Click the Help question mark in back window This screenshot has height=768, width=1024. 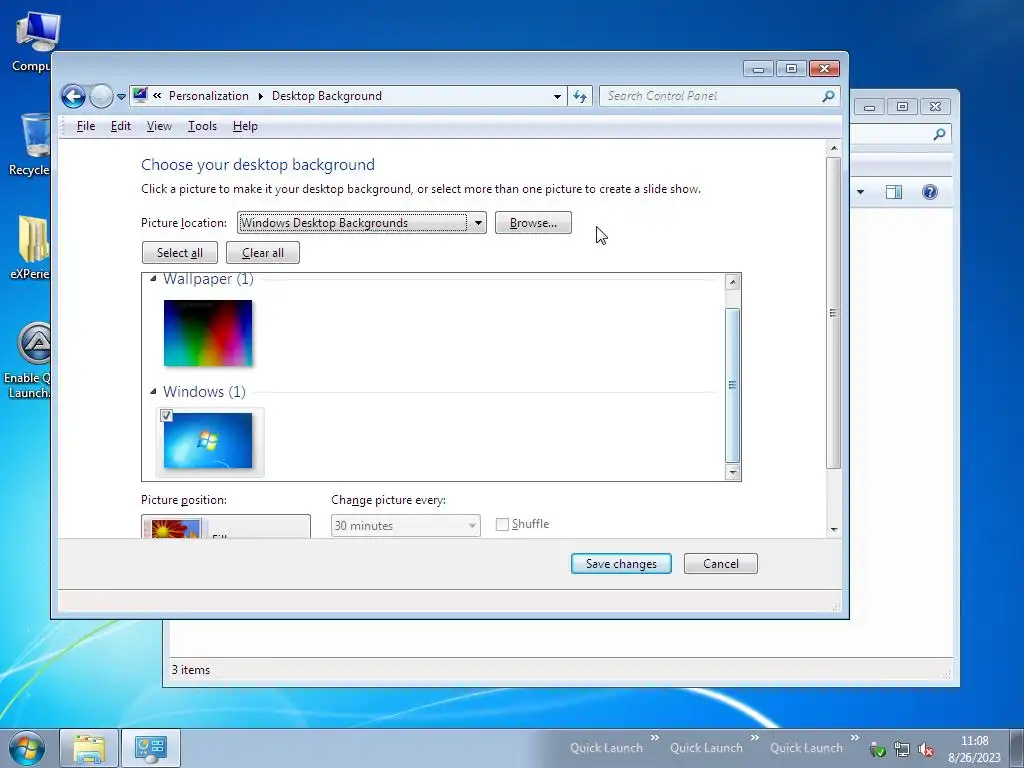click(929, 192)
